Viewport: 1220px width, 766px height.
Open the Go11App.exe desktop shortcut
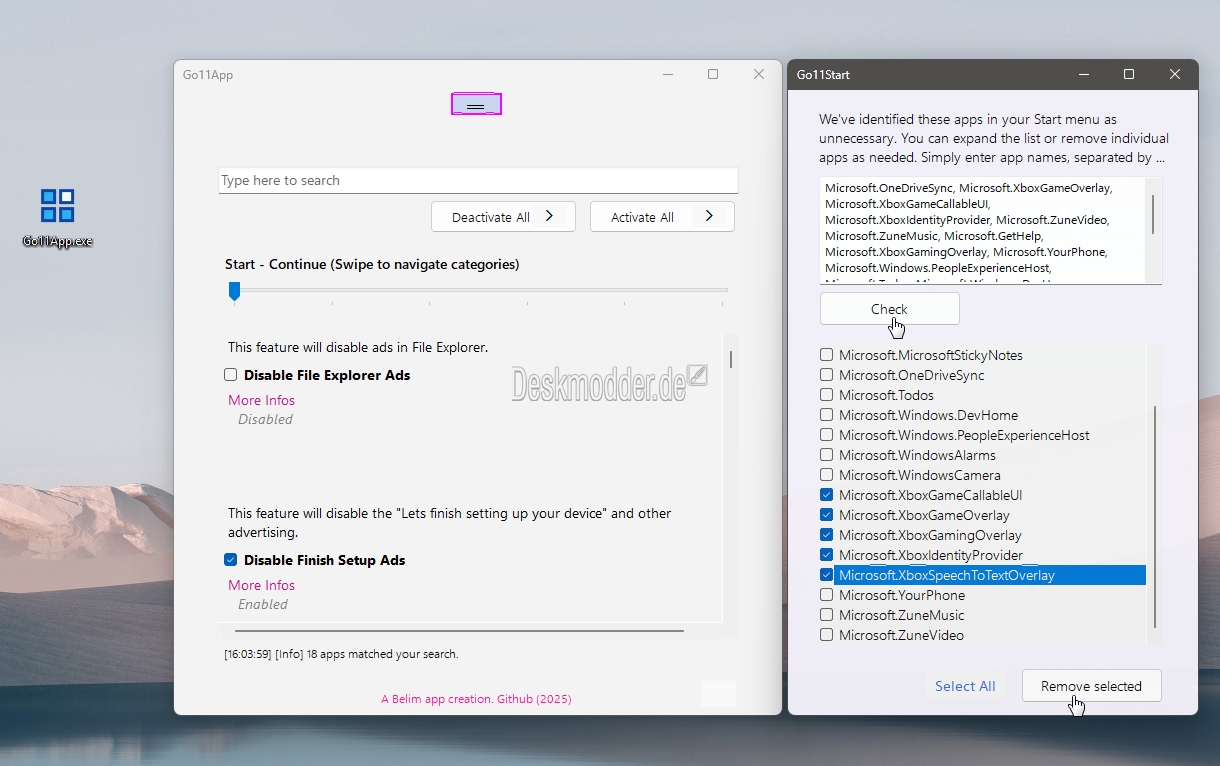(x=58, y=217)
